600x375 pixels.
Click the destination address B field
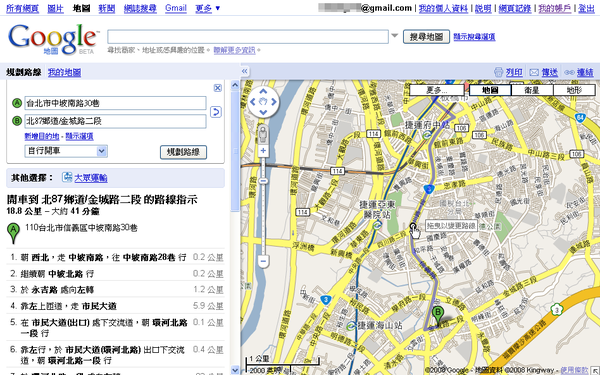coord(116,121)
